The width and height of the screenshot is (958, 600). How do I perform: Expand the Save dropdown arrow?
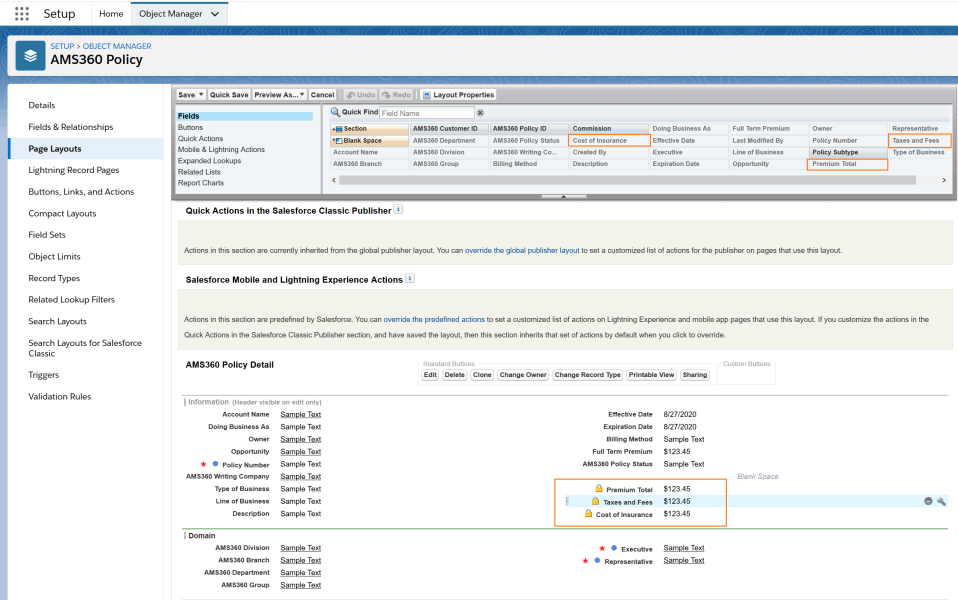201,95
